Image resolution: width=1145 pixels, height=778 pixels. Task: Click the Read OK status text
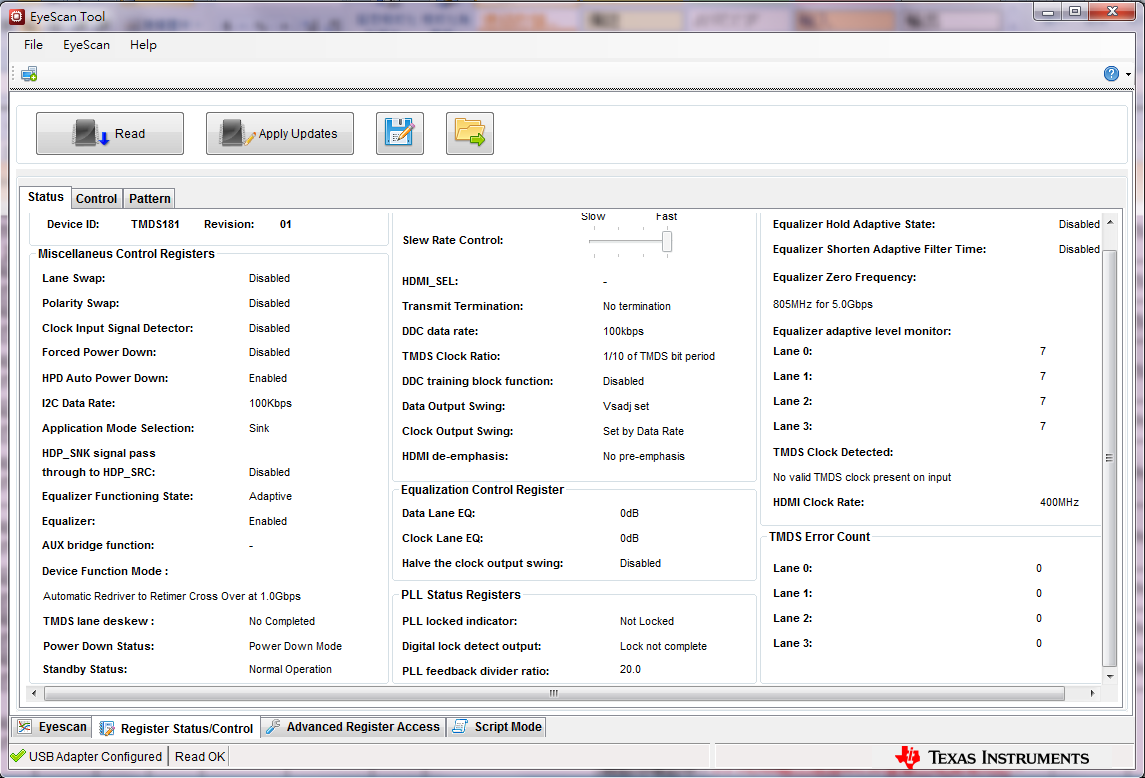point(200,757)
